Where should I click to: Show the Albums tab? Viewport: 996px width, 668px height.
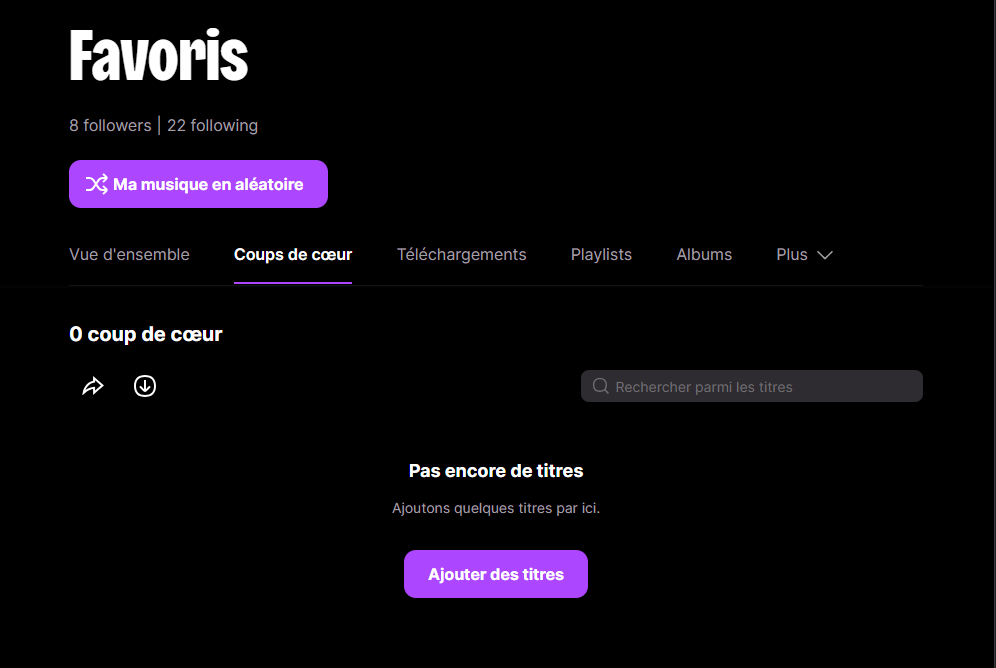704,255
